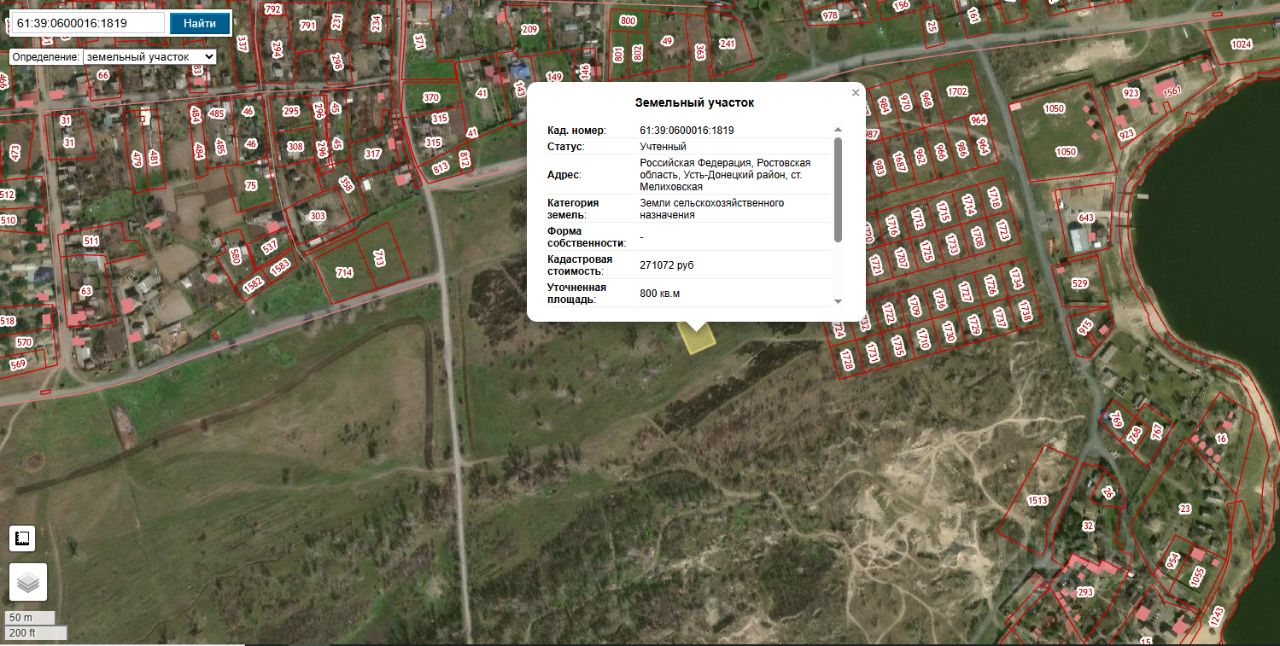Click cadastral value 271072 руб
Screen dimensions: 1280x646
click(x=666, y=265)
